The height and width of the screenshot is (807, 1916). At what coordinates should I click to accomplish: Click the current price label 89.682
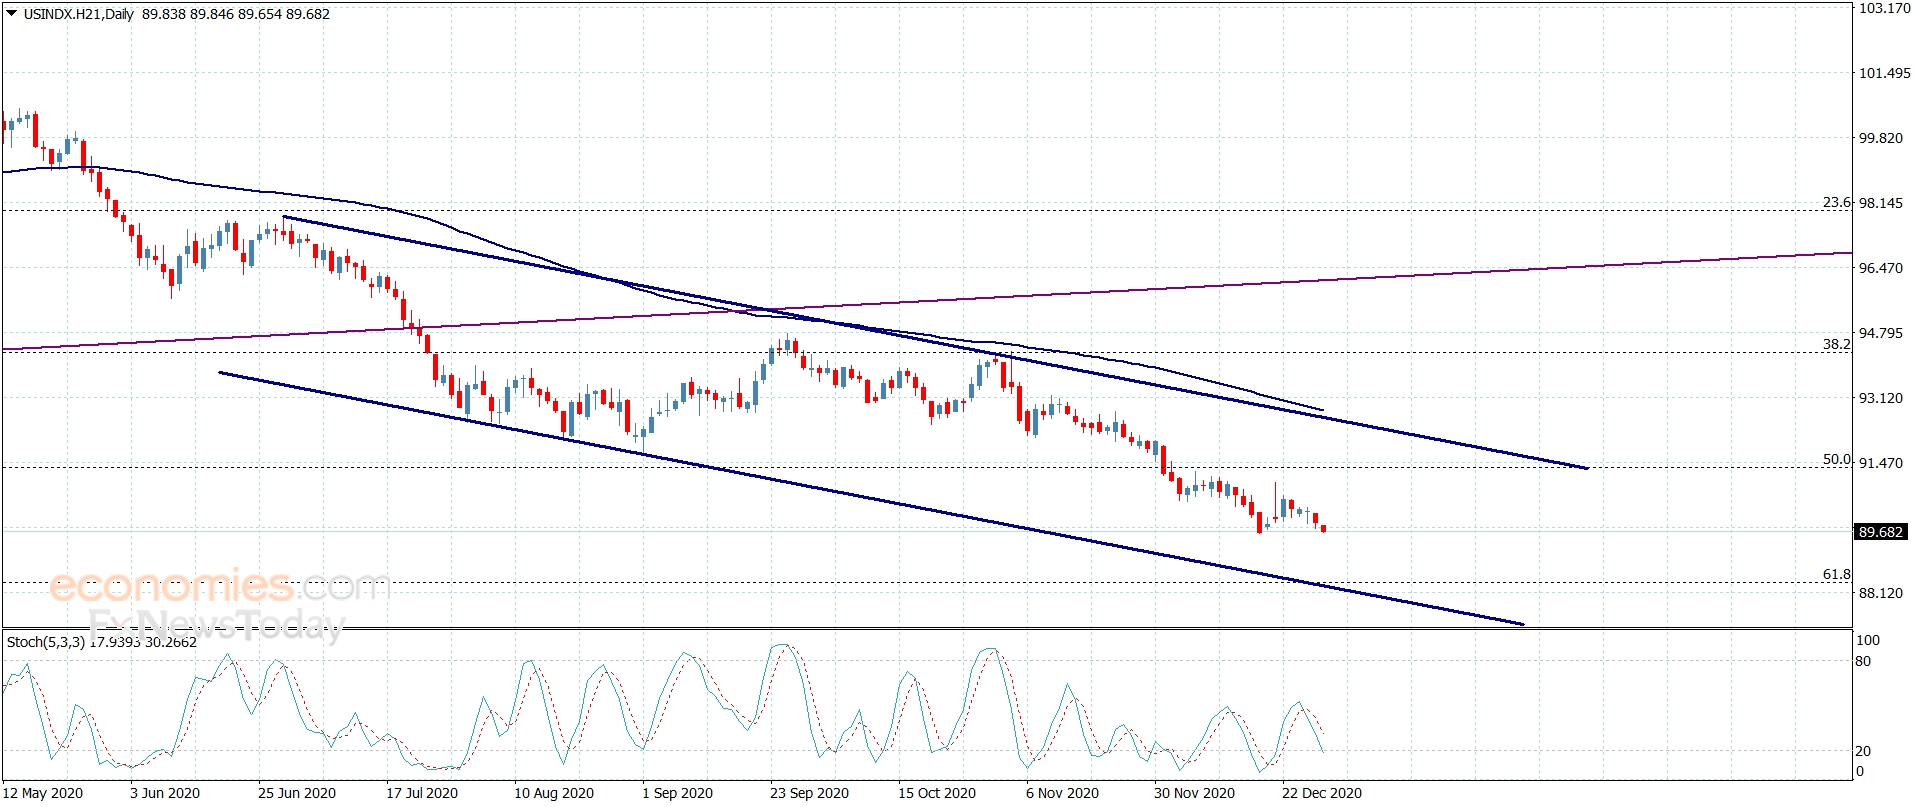(x=1881, y=532)
